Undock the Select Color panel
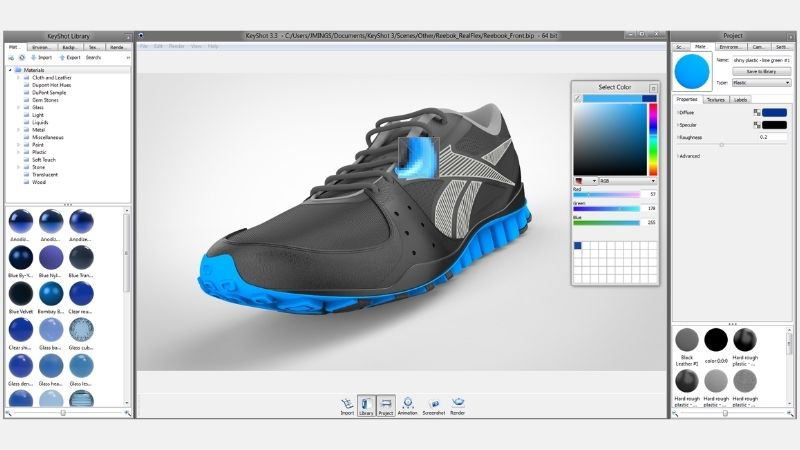Screen dimensions: 800x450 pyautogui.click(x=653, y=88)
